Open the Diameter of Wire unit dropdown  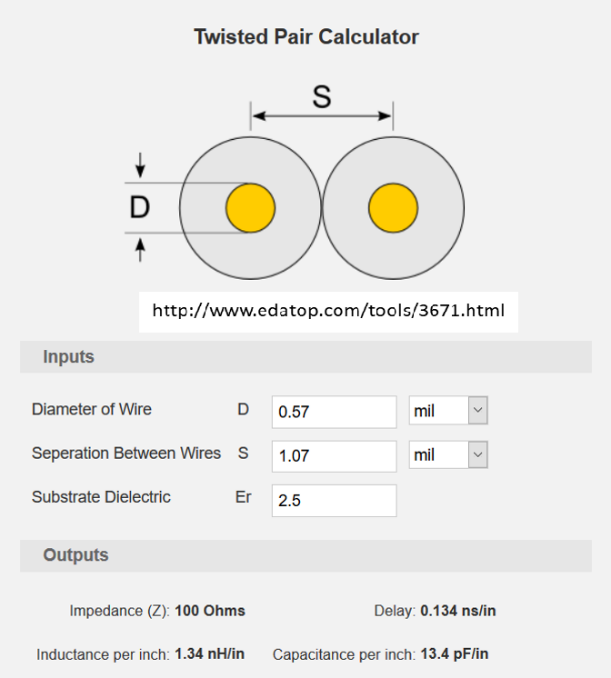point(448,411)
